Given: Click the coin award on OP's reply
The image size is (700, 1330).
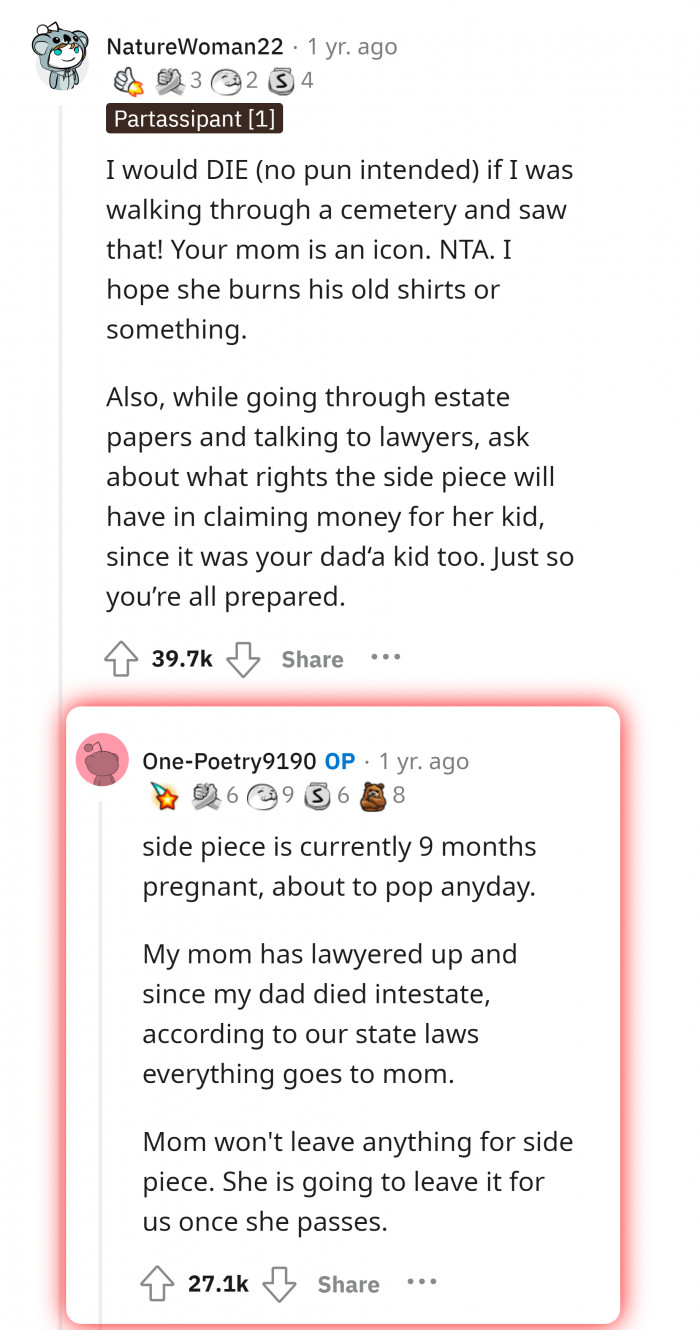Looking at the screenshot, I should [x=316, y=795].
